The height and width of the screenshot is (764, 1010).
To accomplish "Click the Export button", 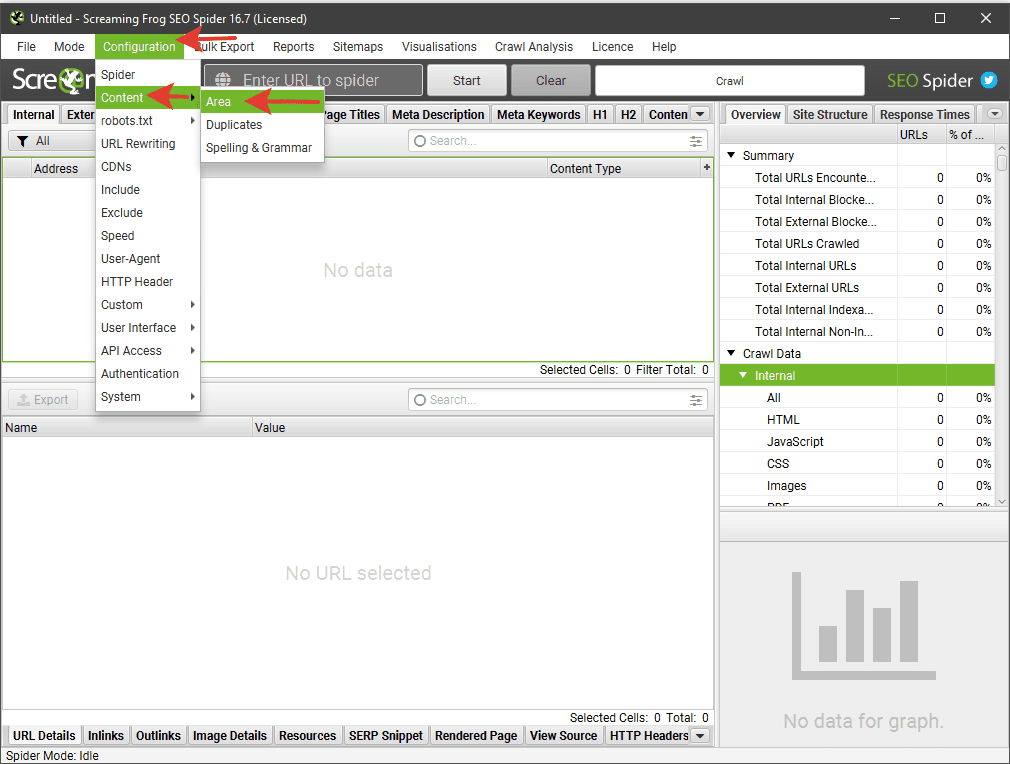I will 43,399.
